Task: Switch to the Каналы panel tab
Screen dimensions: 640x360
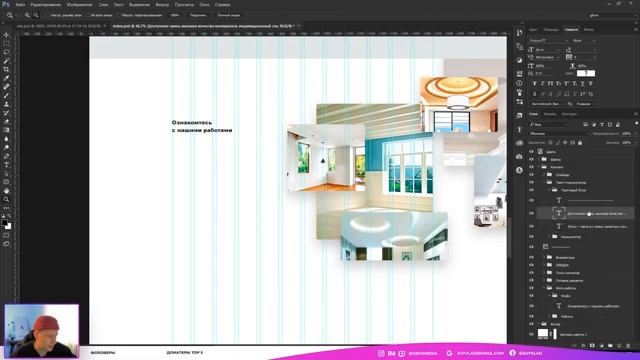Action: (550, 114)
